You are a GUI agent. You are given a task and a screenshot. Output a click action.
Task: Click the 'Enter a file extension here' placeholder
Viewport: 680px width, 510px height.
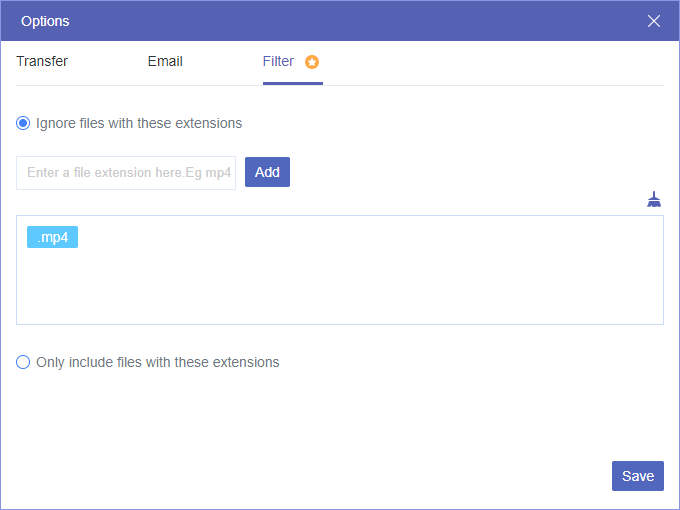click(x=129, y=173)
